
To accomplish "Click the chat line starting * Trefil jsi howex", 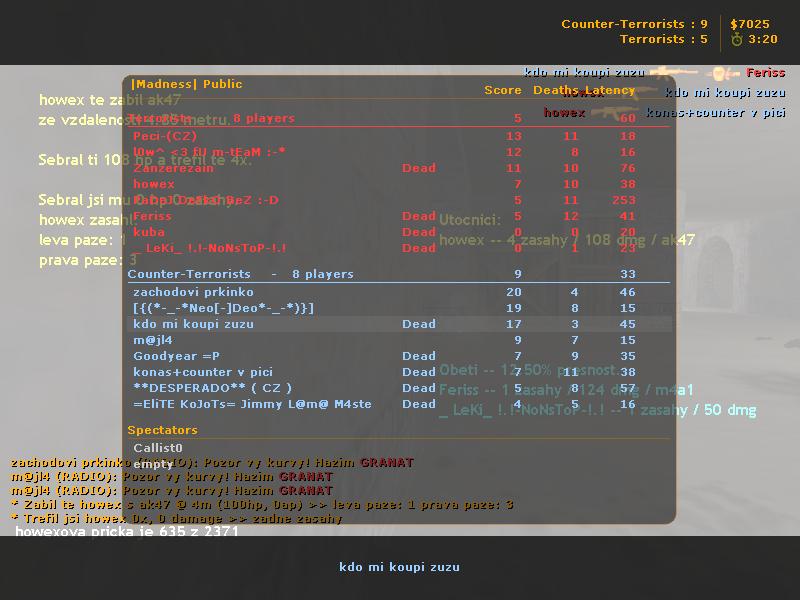I will pos(176,518).
